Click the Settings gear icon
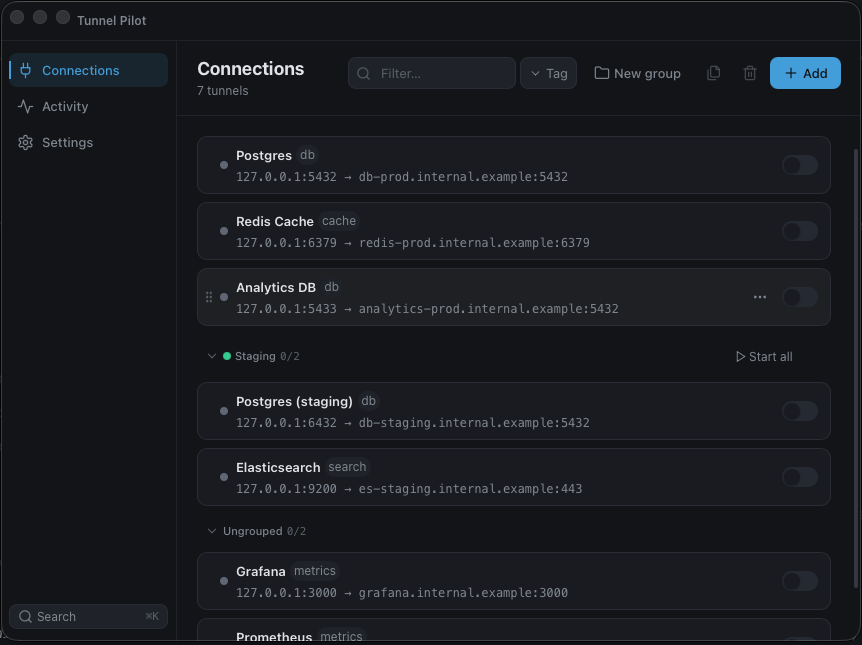 tap(25, 142)
